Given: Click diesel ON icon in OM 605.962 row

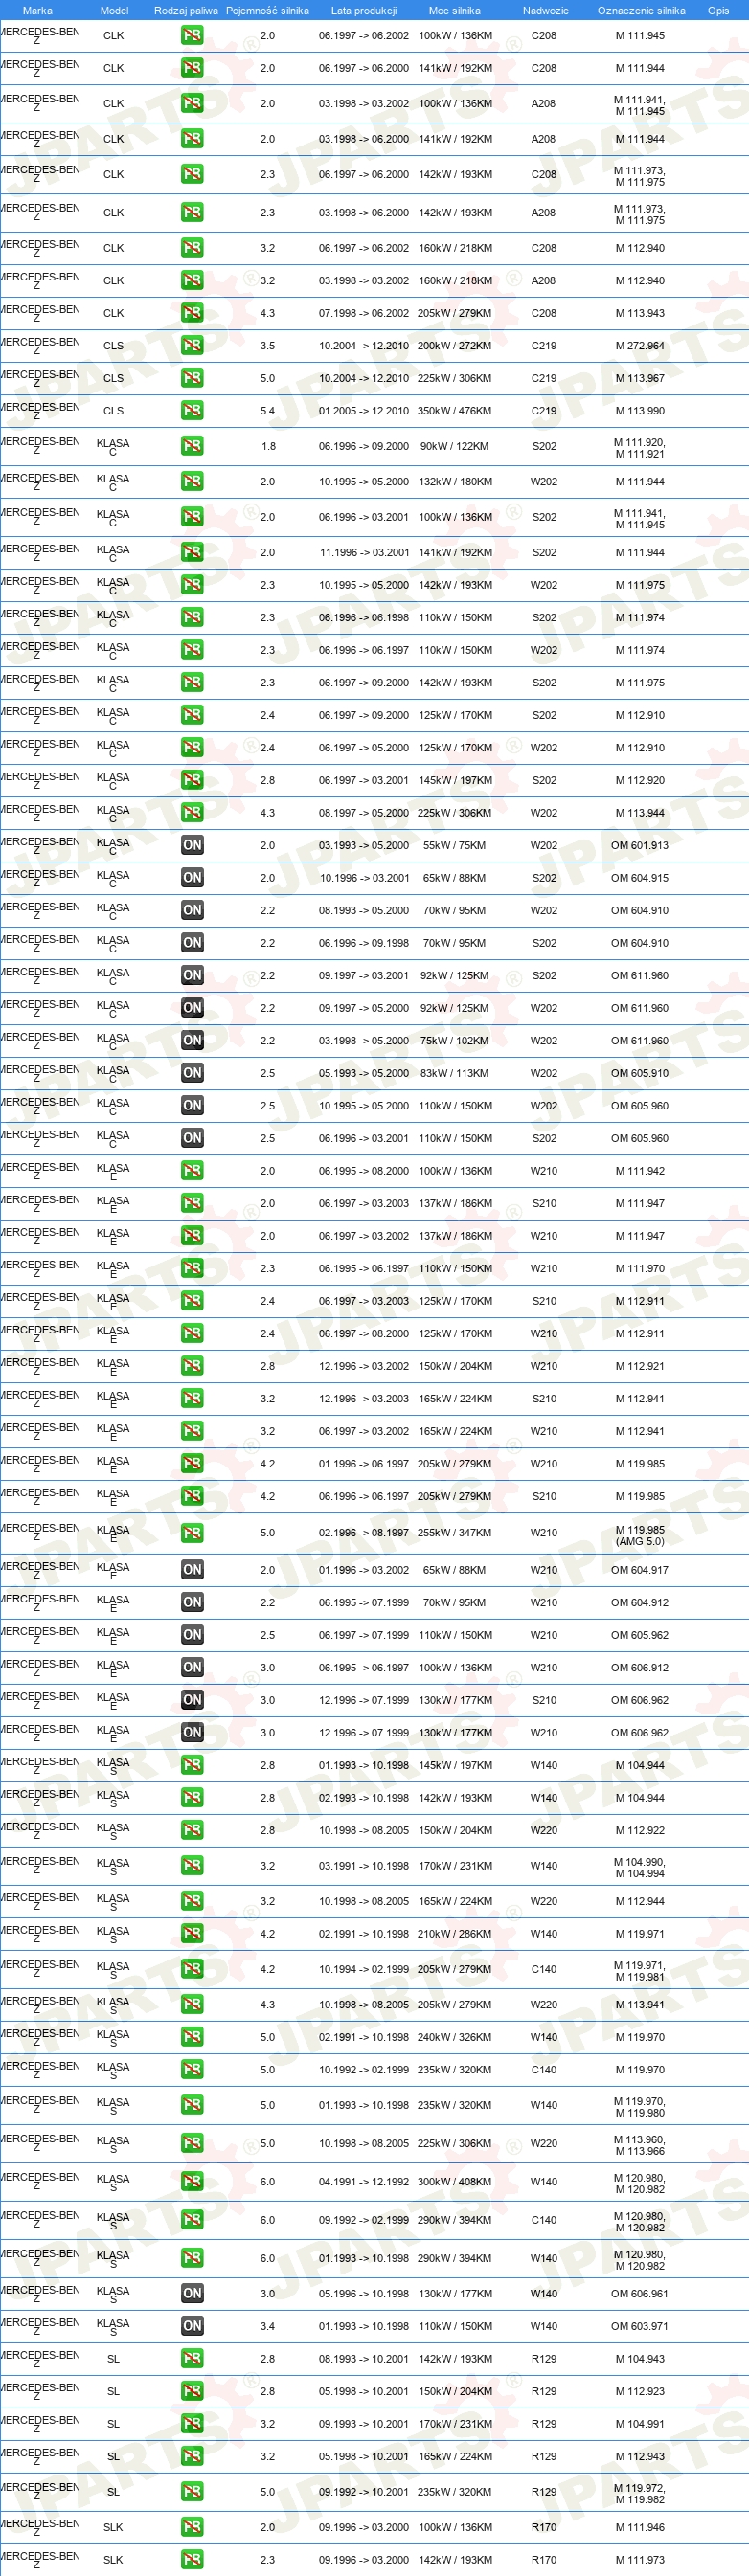Looking at the screenshot, I should click(x=192, y=1635).
